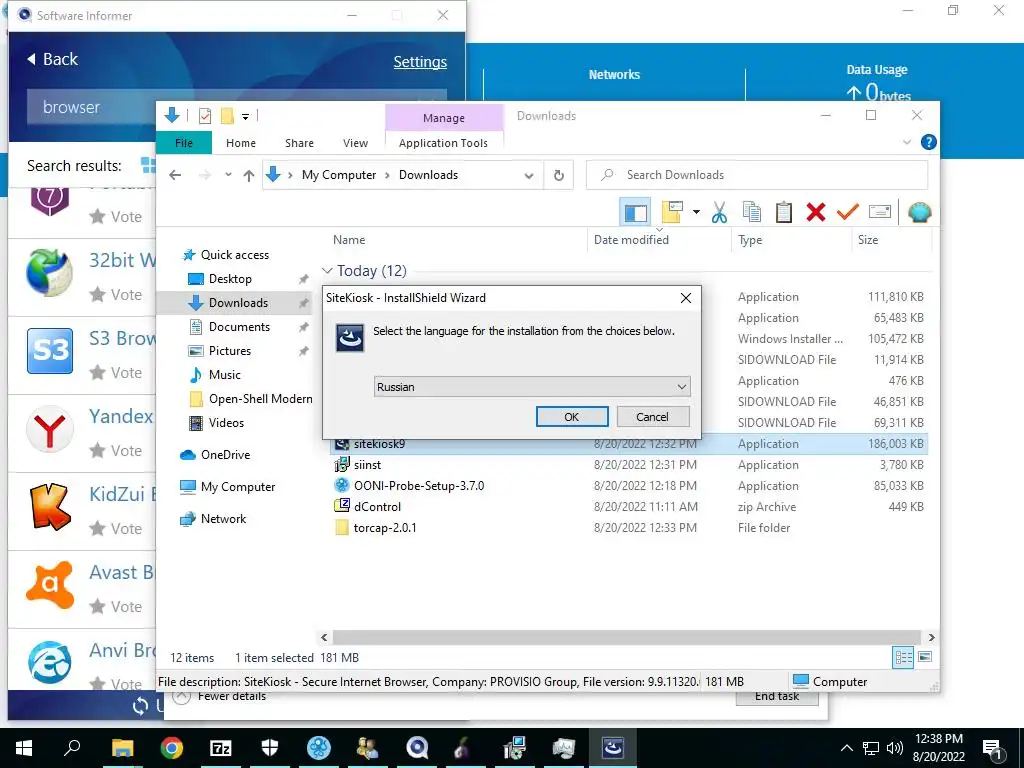Open the recent locations dropdown arrow
Screen dimensions: 1024x768
pyautogui.click(x=228, y=175)
